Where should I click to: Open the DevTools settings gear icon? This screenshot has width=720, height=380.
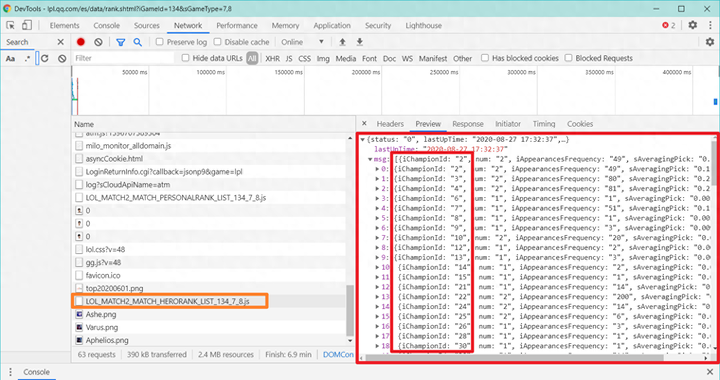point(692,25)
